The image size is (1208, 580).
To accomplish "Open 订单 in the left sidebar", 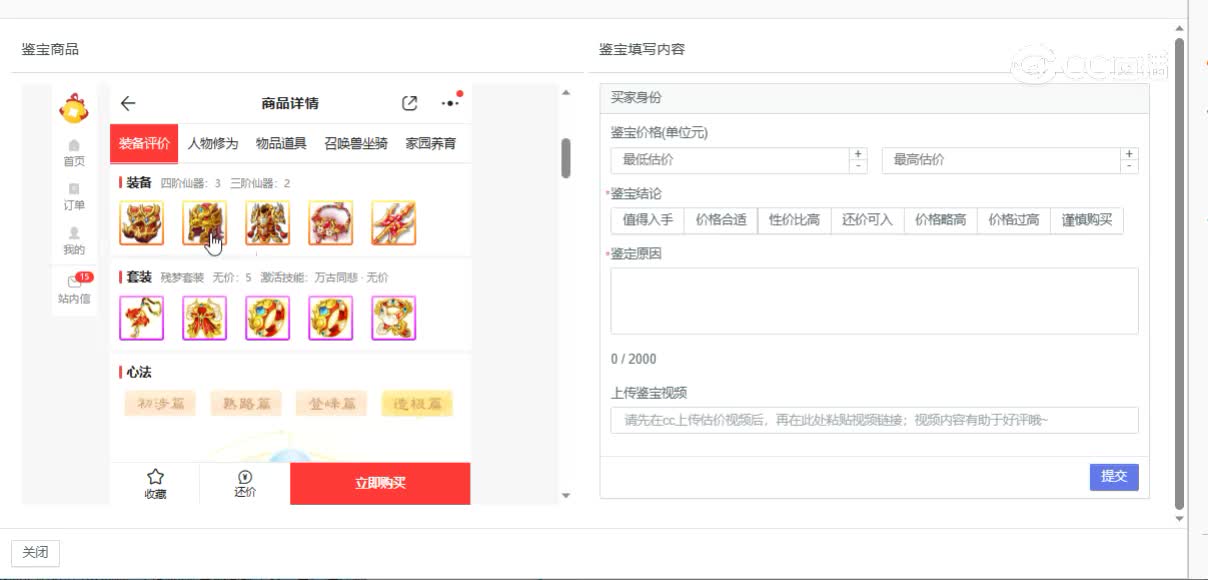I will click(x=74, y=197).
